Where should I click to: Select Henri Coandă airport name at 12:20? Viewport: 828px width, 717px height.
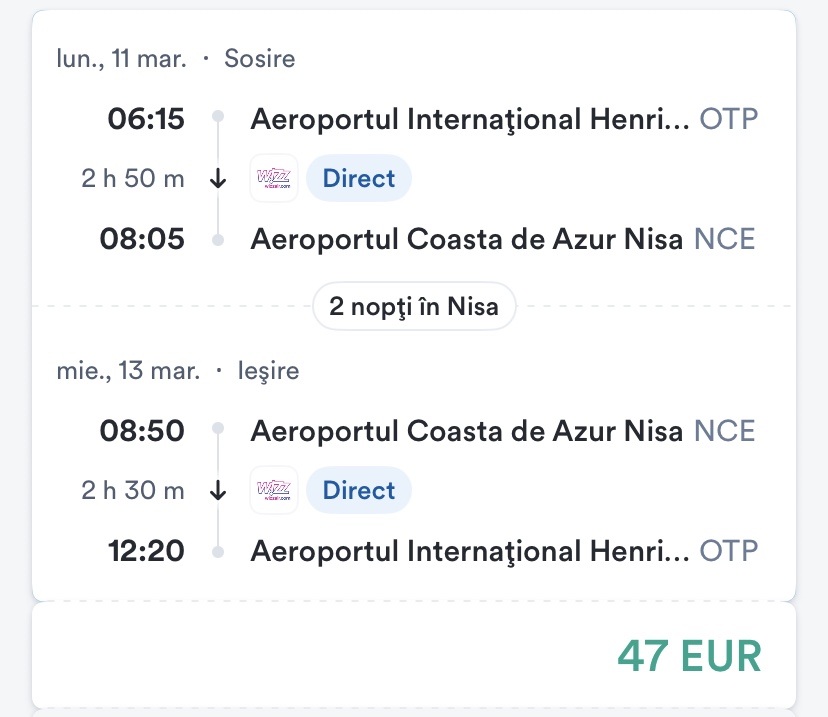[x=470, y=551]
